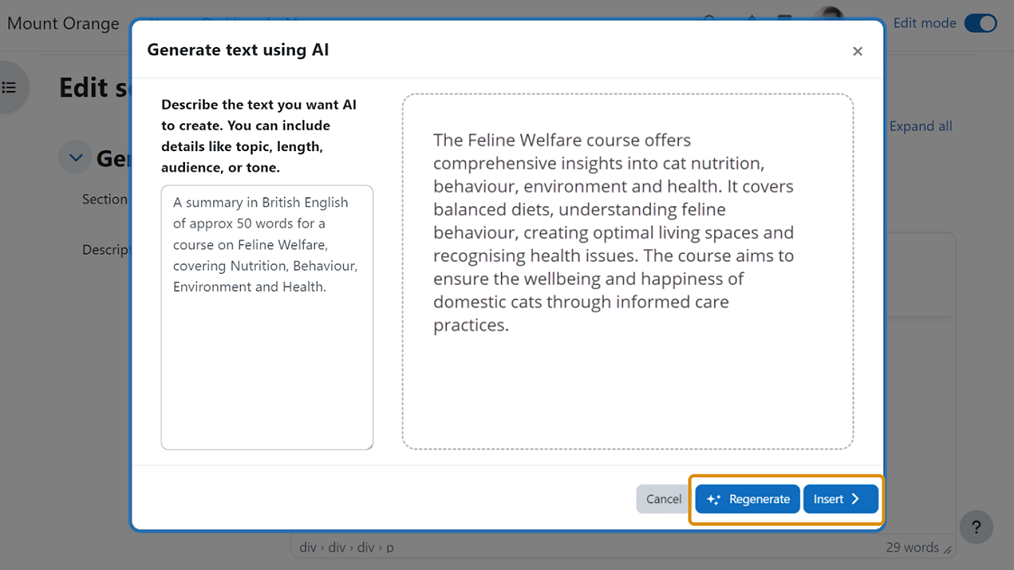Open the help question mark button
This screenshot has height=570, width=1014.
click(976, 527)
